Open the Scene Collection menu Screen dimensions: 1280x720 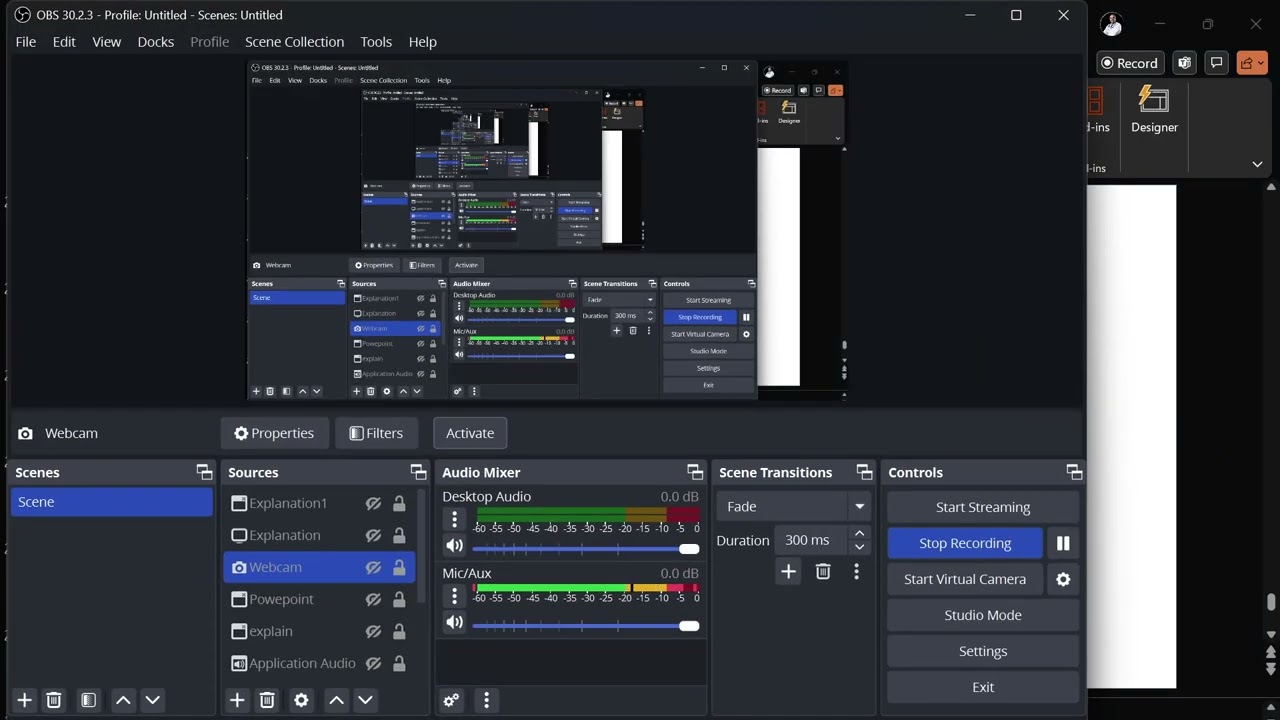tap(295, 42)
